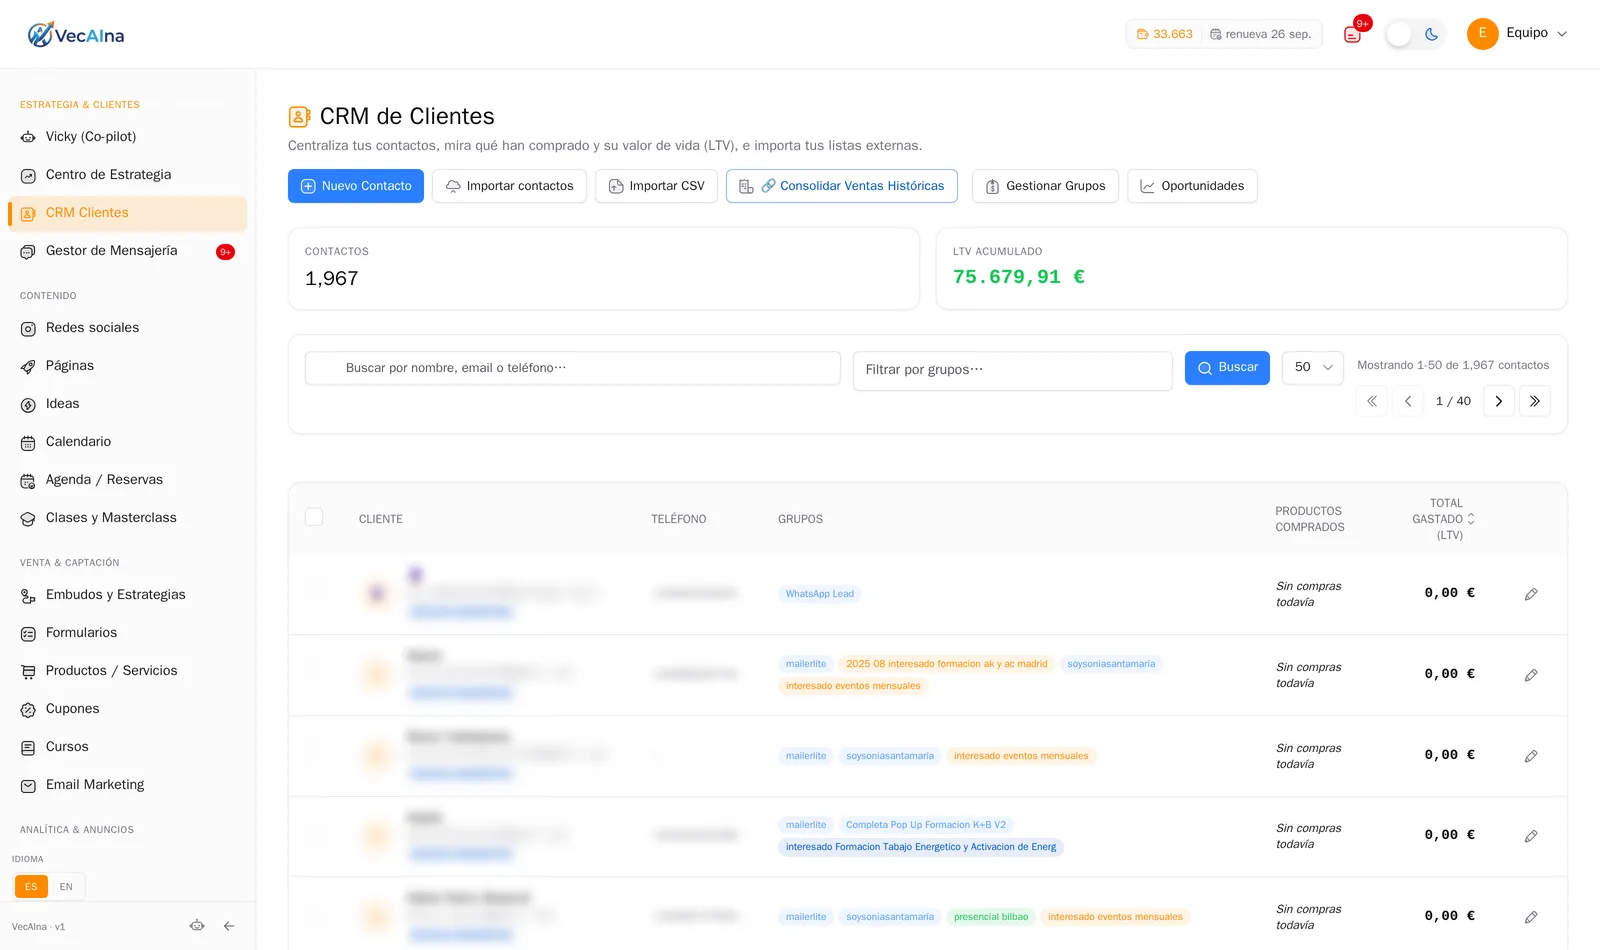Image resolution: width=1600 pixels, height=950 pixels.
Task: Open the Filtrar por grupos filter
Action: (x=1012, y=370)
